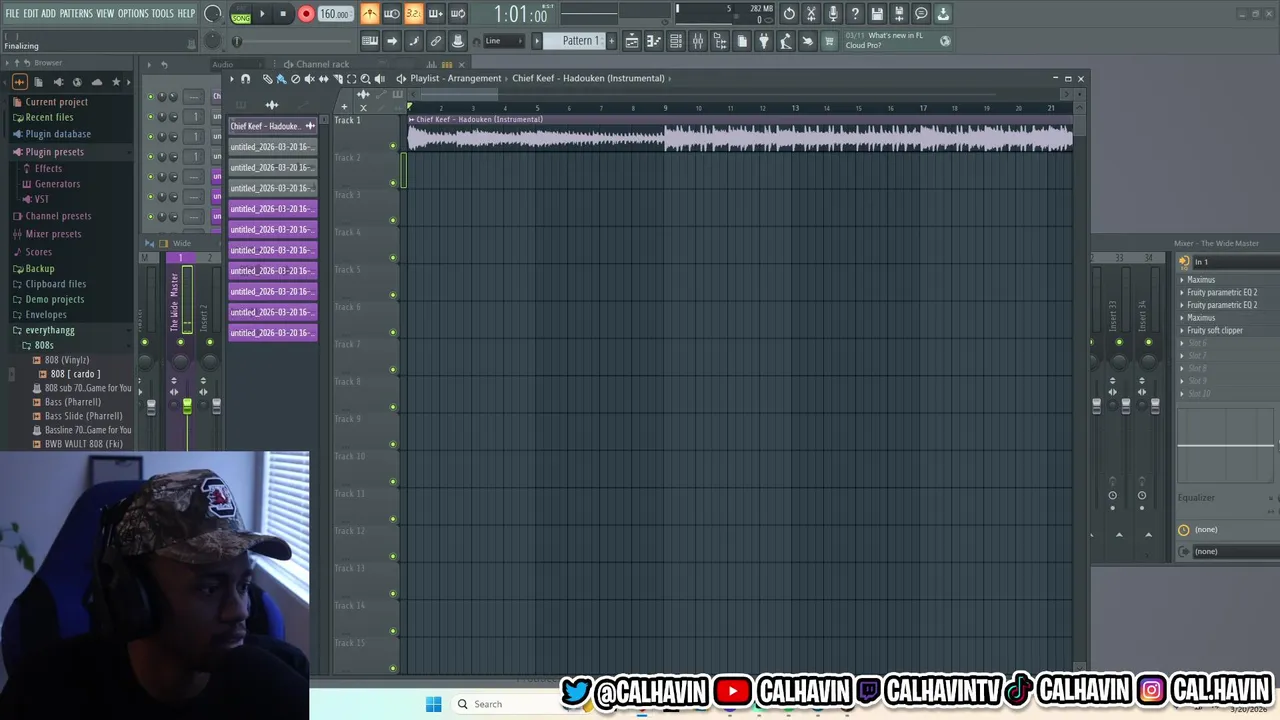Select the Chief Keef - Hadouken clip in picker
The height and width of the screenshot is (720, 1280).
coord(272,126)
